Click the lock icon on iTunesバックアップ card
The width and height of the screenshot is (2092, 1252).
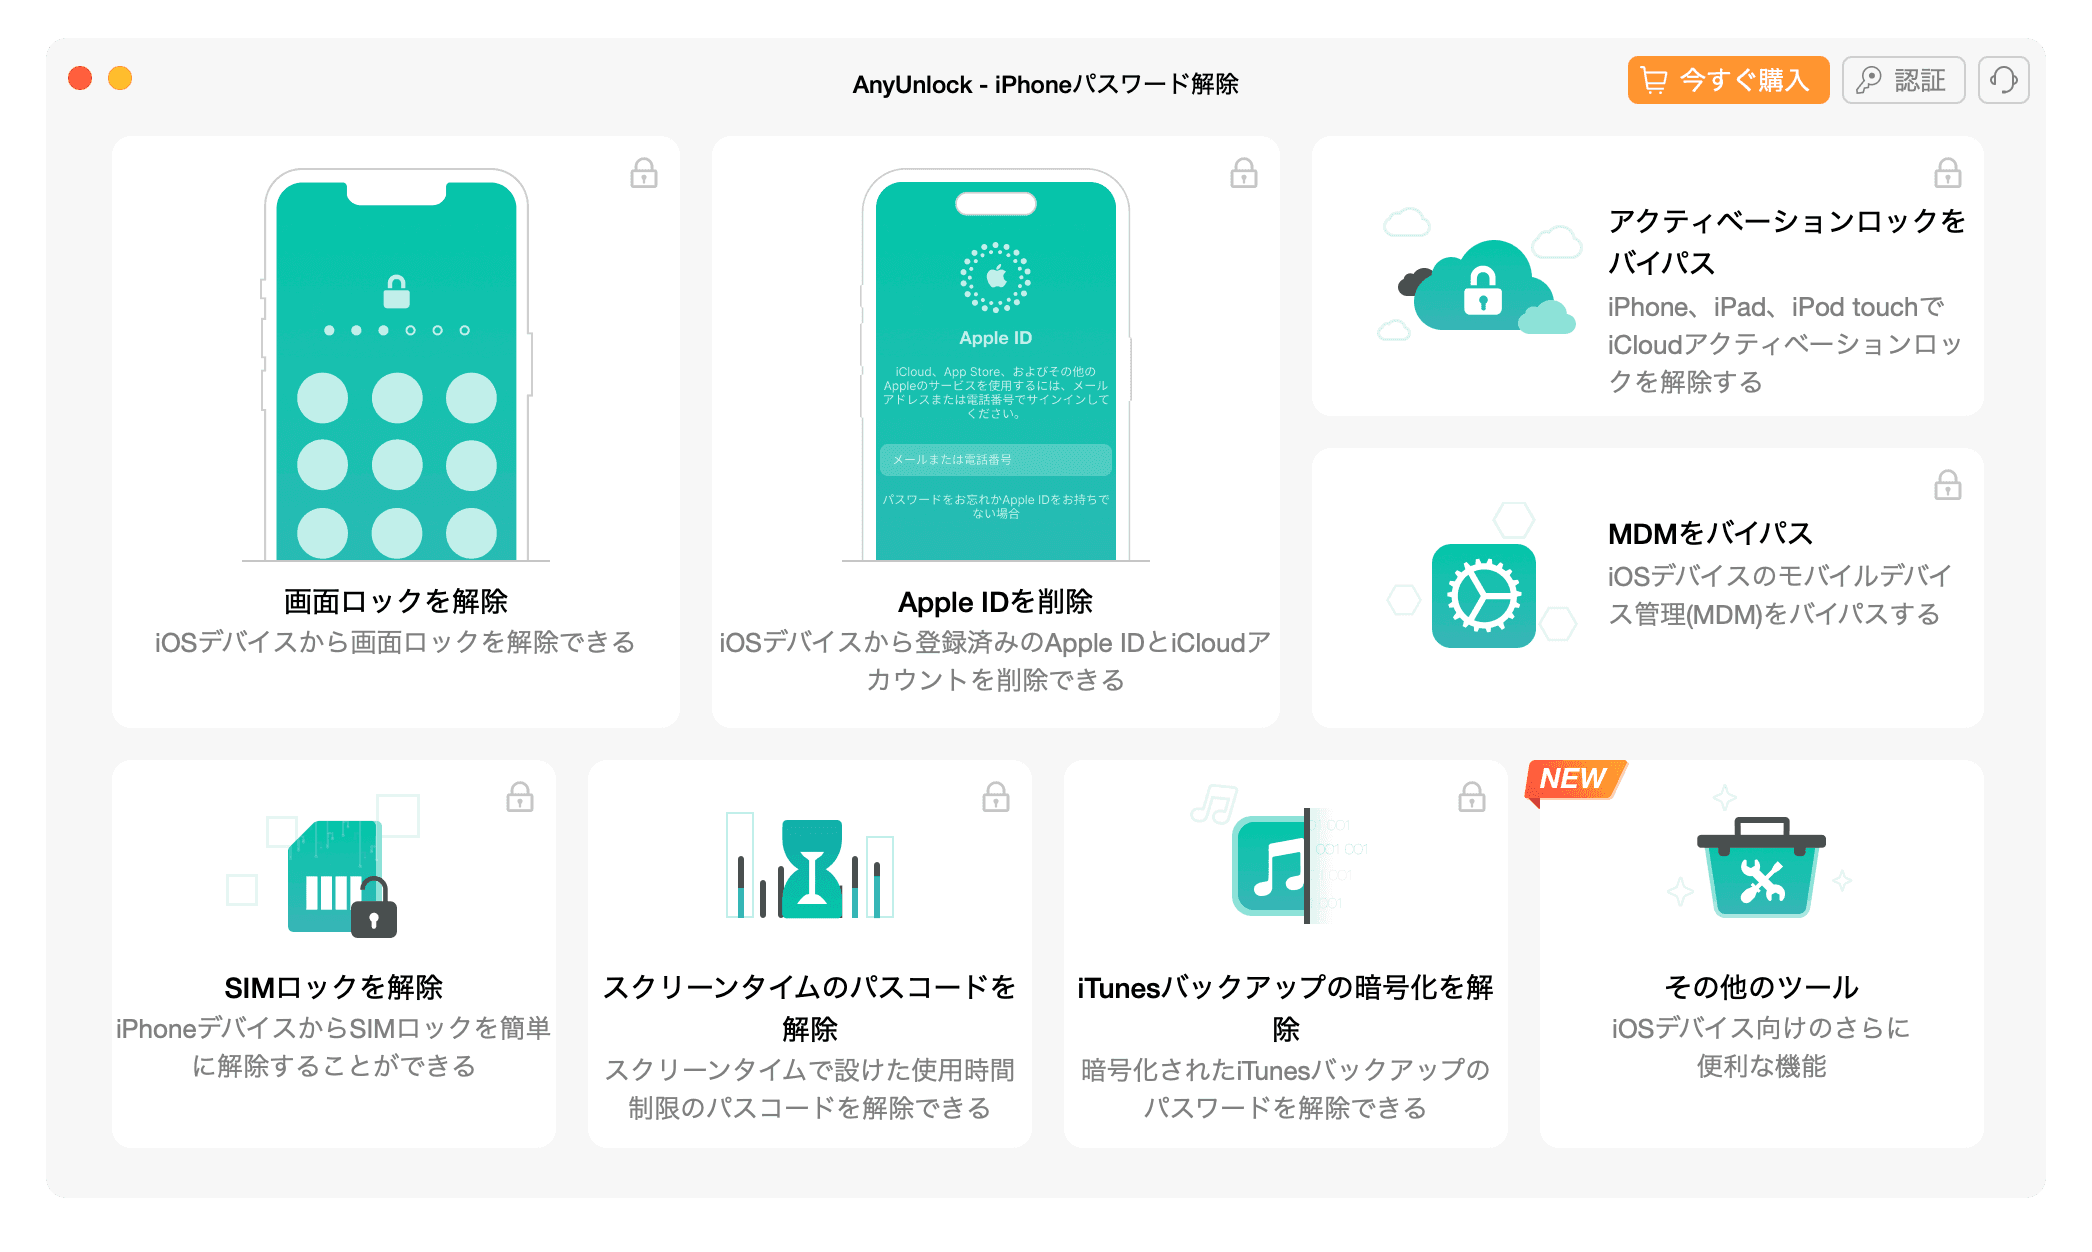pos(1472,797)
